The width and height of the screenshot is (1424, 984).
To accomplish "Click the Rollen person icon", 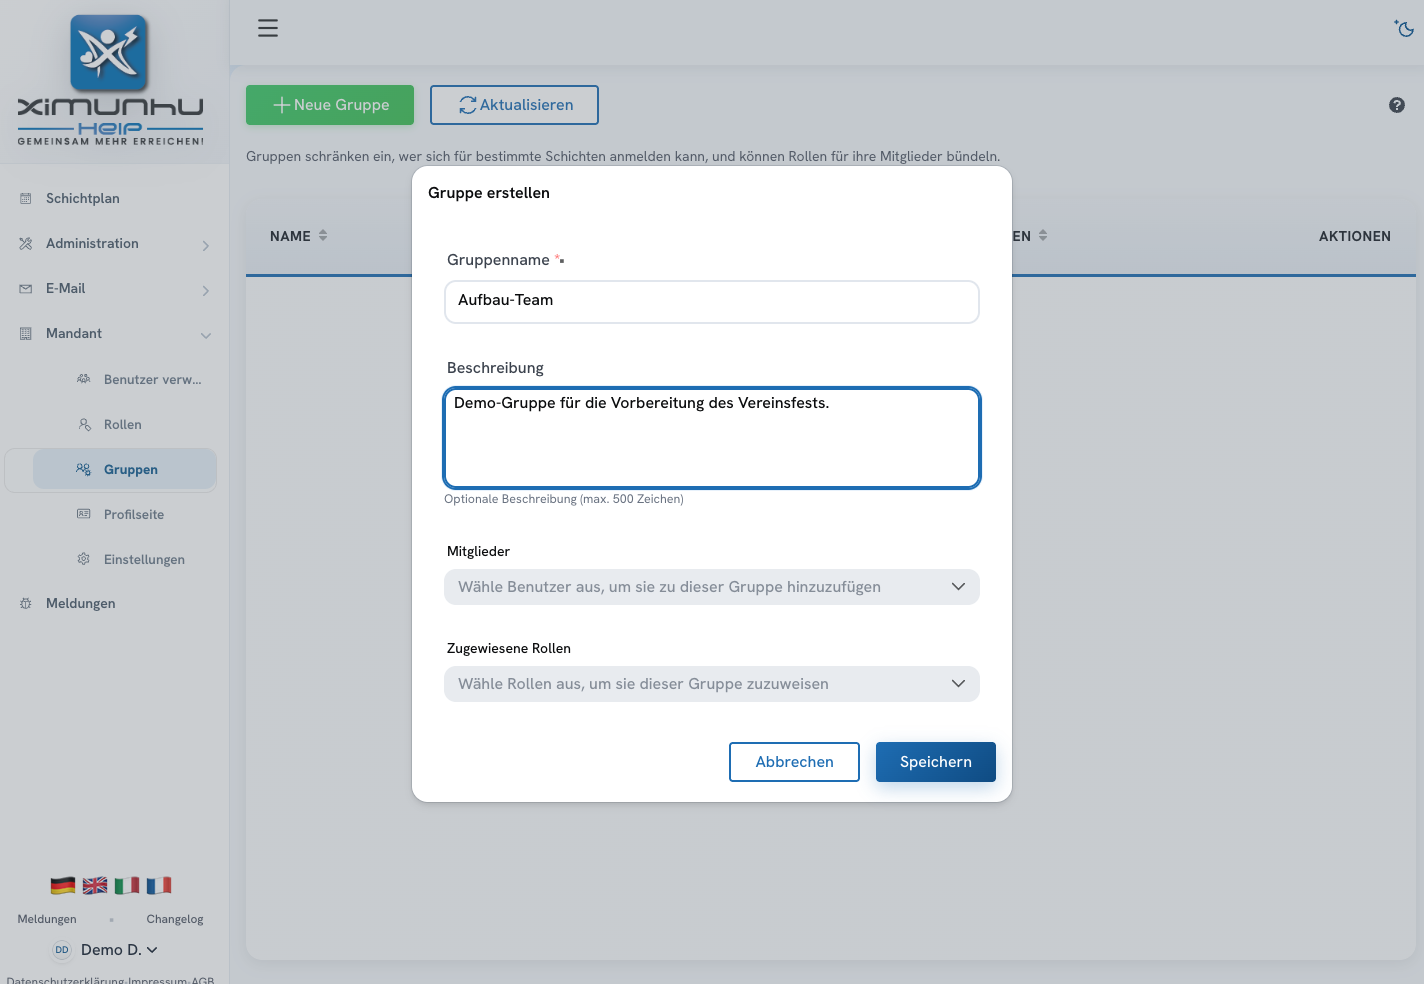I will [84, 425].
